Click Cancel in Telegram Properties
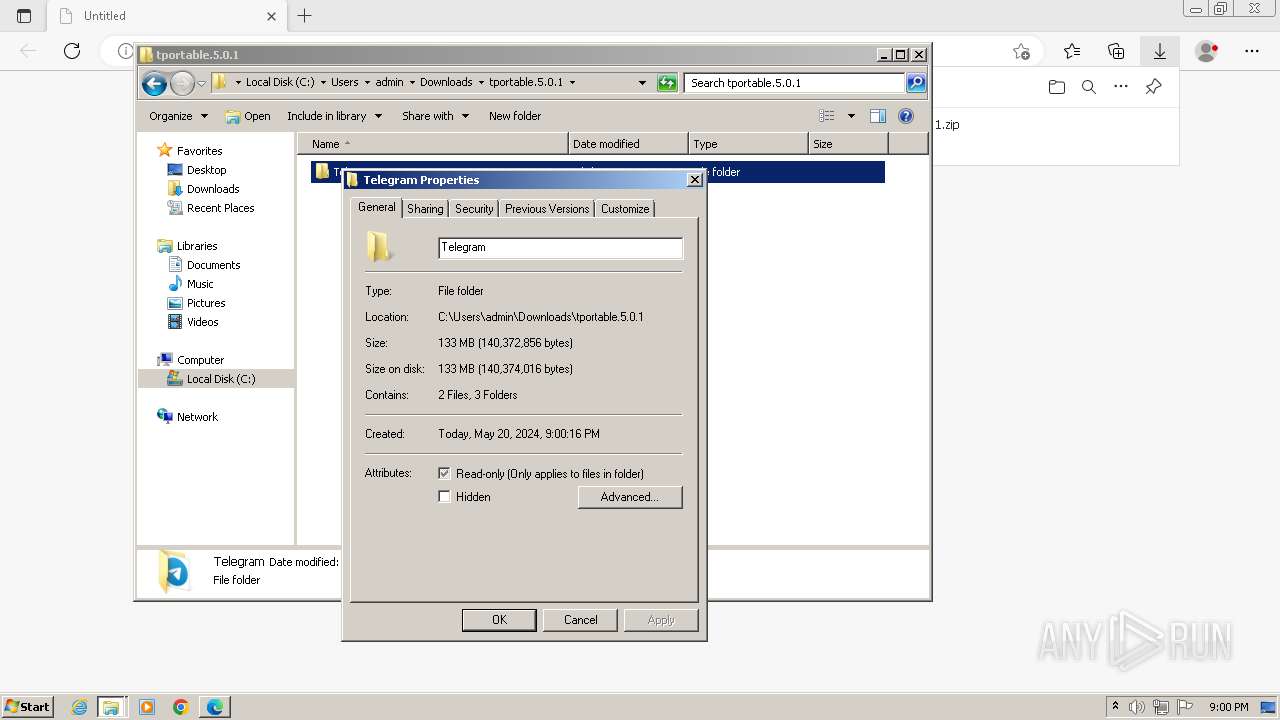The height and width of the screenshot is (720, 1280). click(x=580, y=620)
